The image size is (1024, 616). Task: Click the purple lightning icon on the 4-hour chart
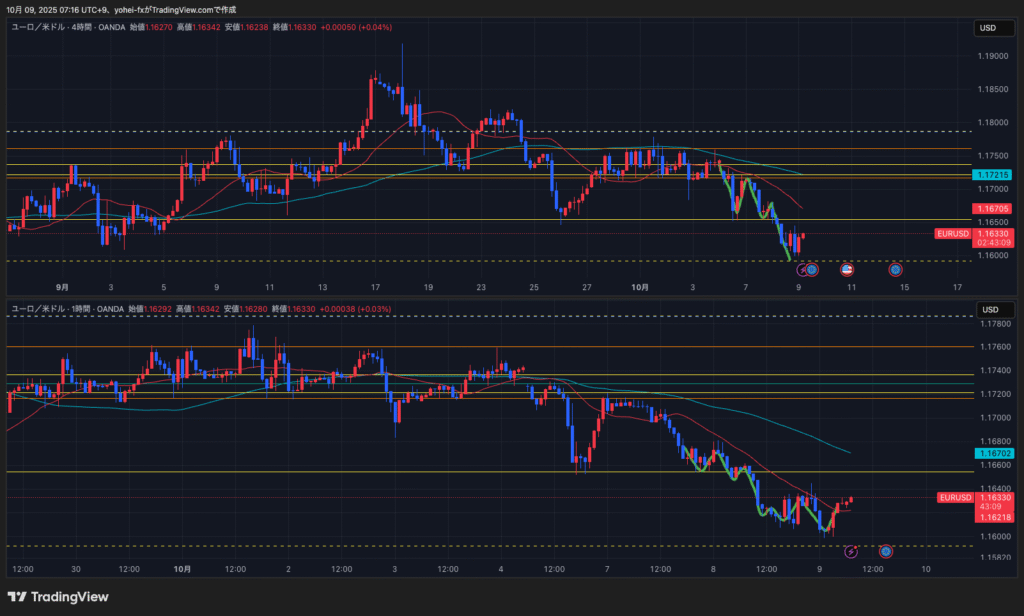pos(801,269)
